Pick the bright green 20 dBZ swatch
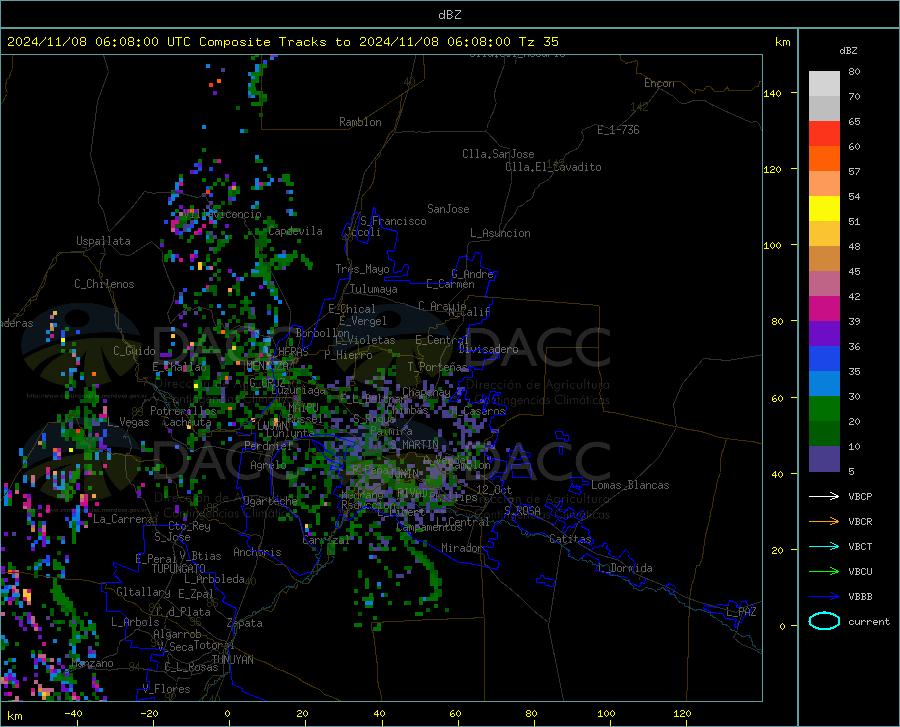The image size is (900, 727). (824, 409)
